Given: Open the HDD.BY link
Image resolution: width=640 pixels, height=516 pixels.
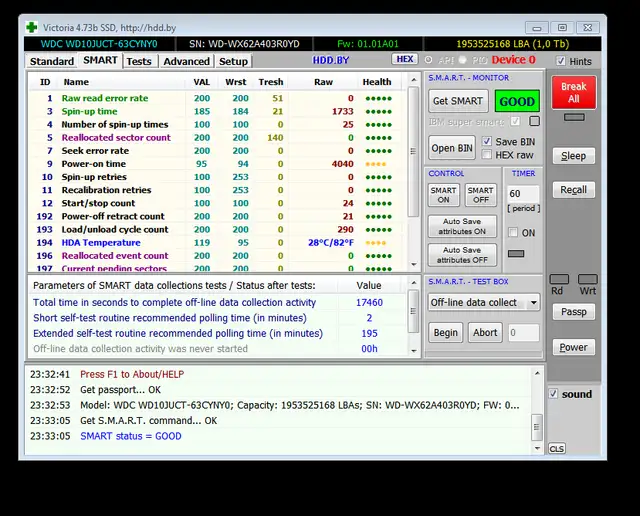Looking at the screenshot, I should pyautogui.click(x=331, y=60).
